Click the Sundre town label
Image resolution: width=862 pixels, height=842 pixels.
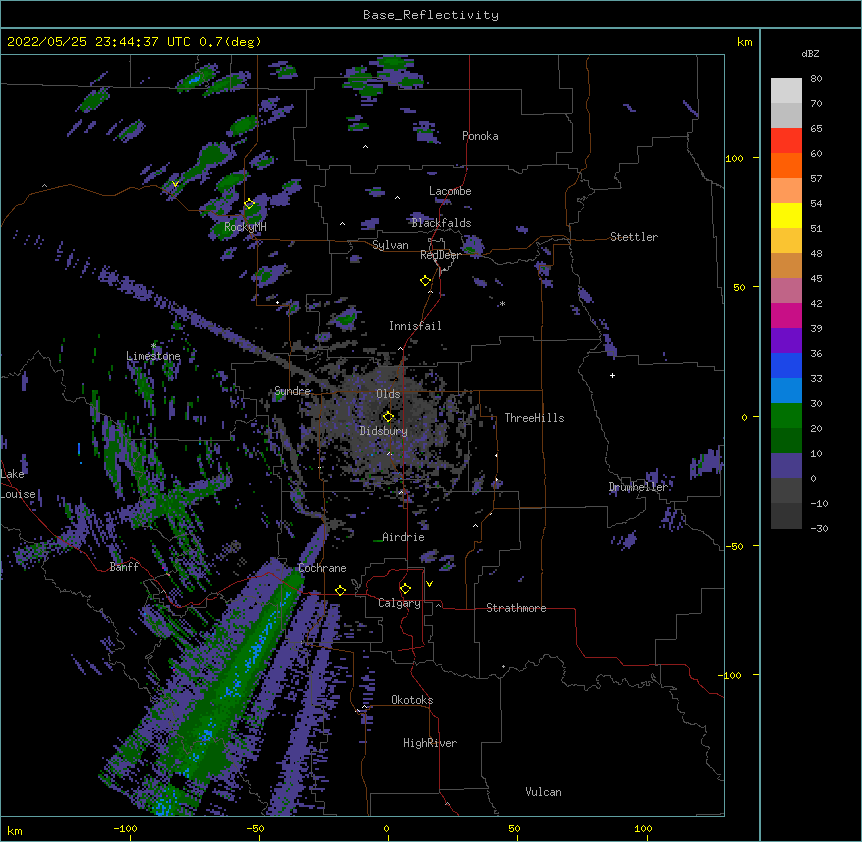pos(292,391)
